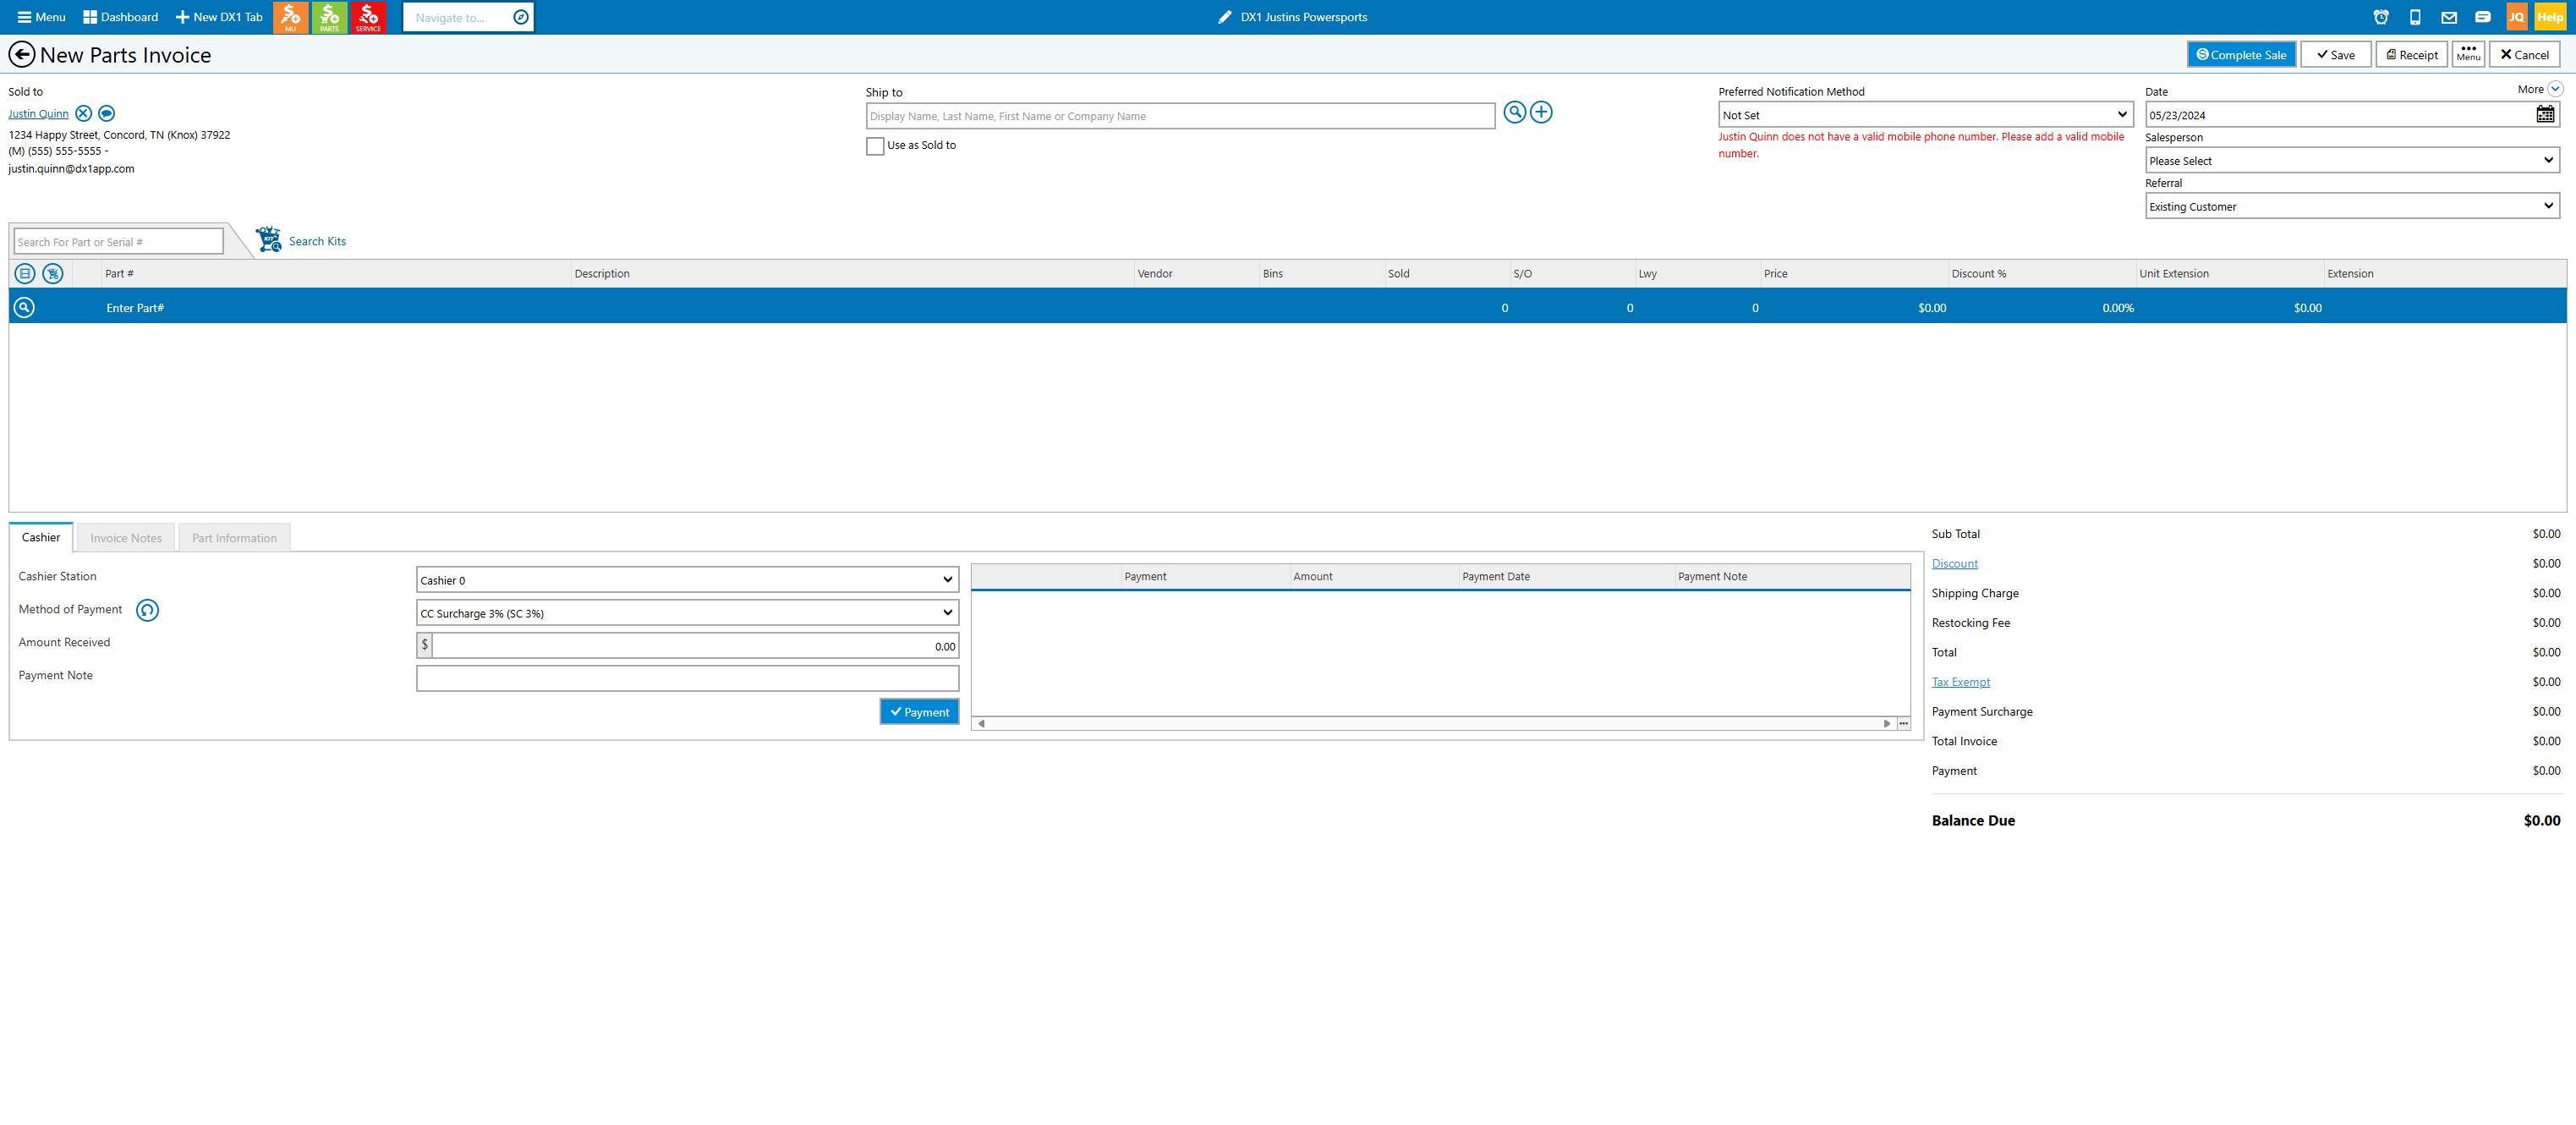Click the Search For Part or Serial # field
Image resolution: width=2576 pixels, height=1125 pixels.
pos(118,242)
